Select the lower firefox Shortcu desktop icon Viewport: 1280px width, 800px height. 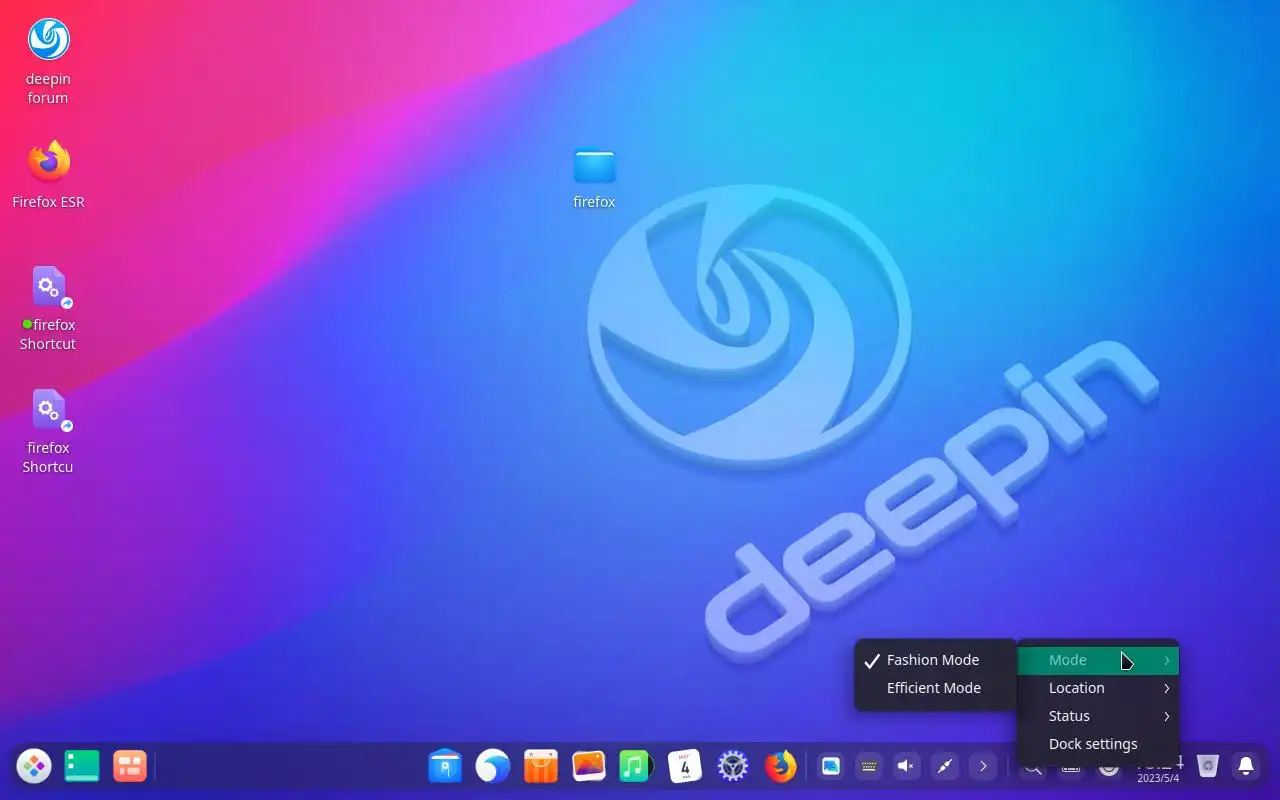tap(48, 431)
